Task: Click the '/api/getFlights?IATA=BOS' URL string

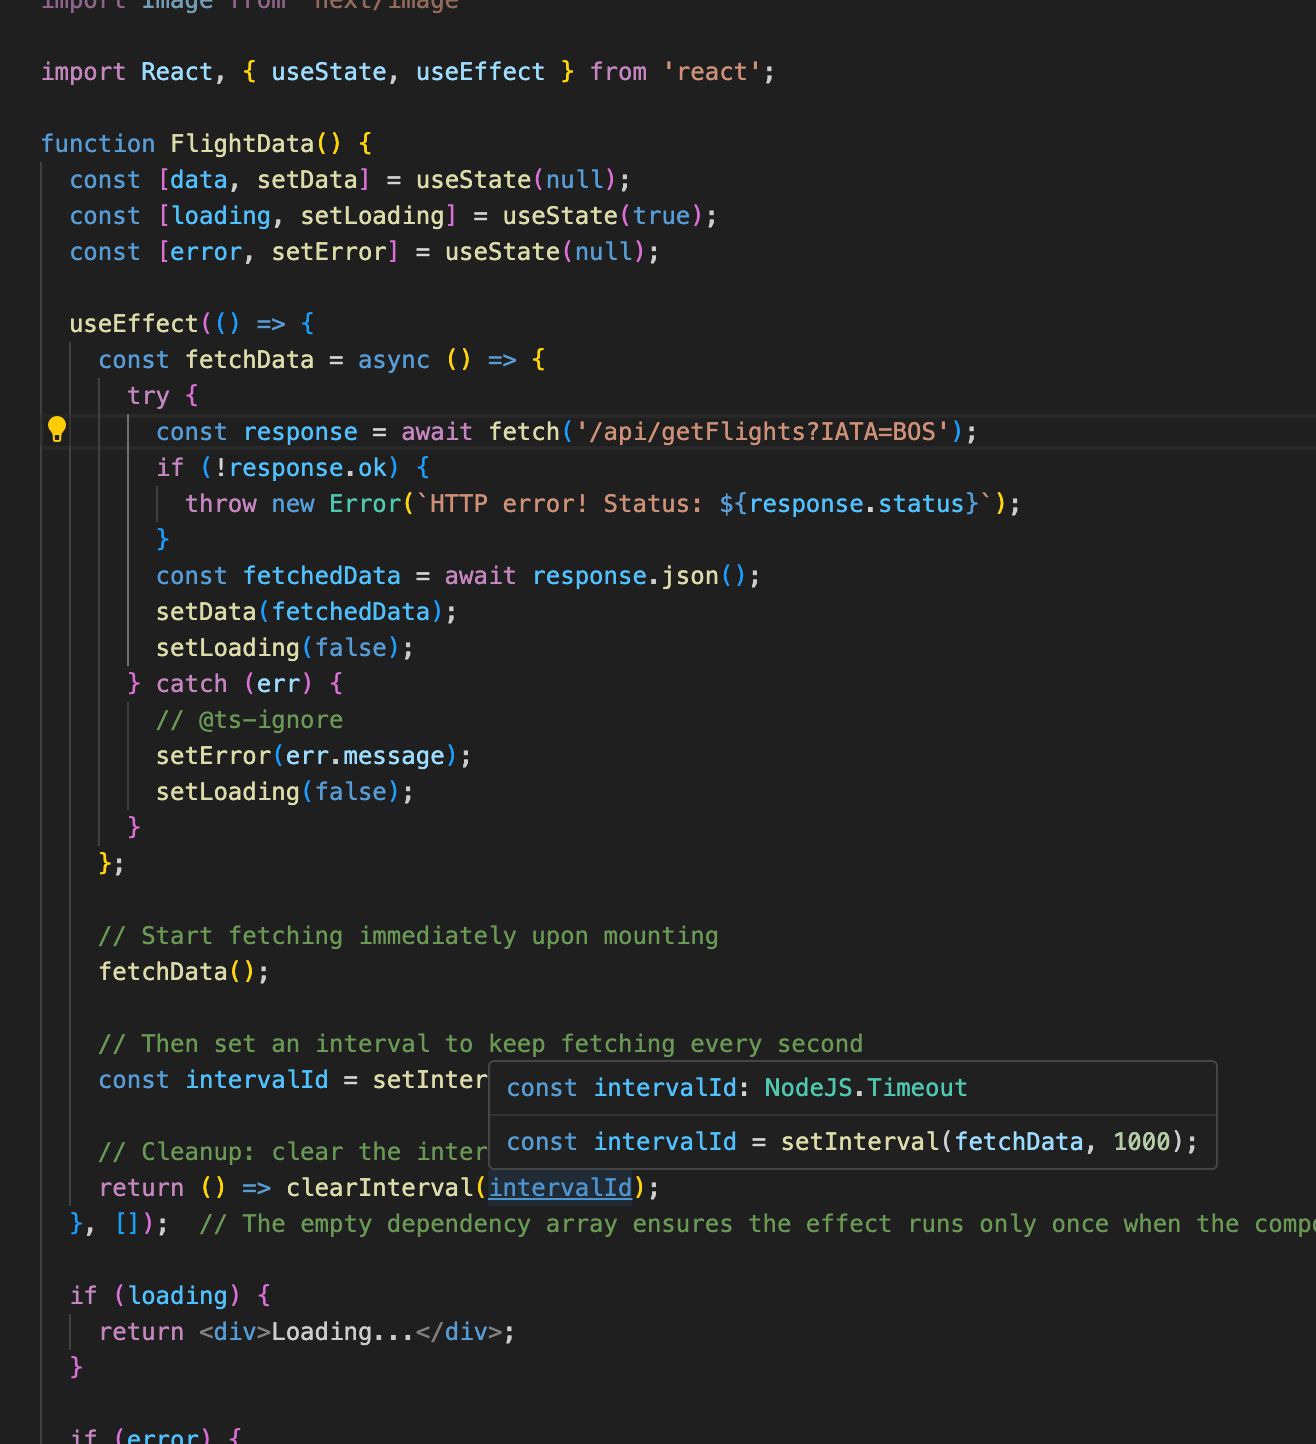Action: [763, 431]
